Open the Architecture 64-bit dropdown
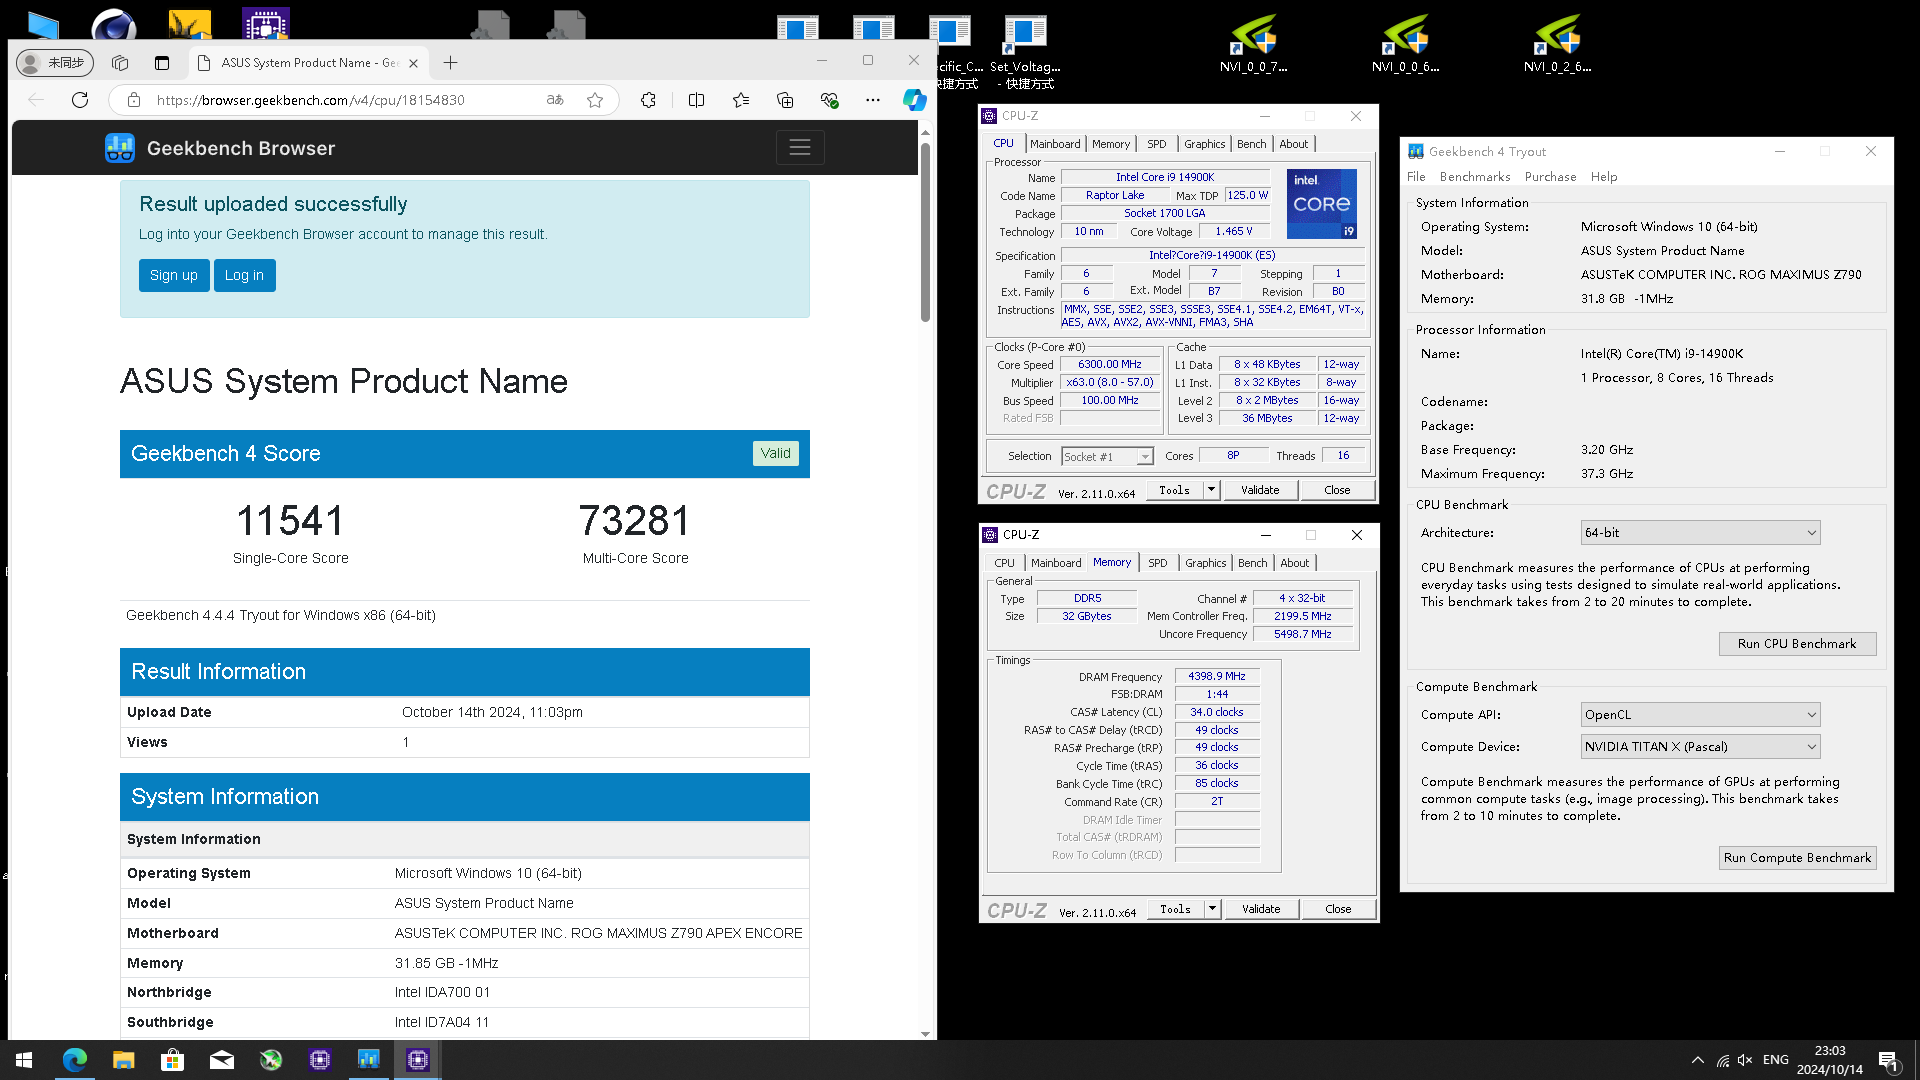1920x1080 pixels. pyautogui.click(x=1700, y=533)
